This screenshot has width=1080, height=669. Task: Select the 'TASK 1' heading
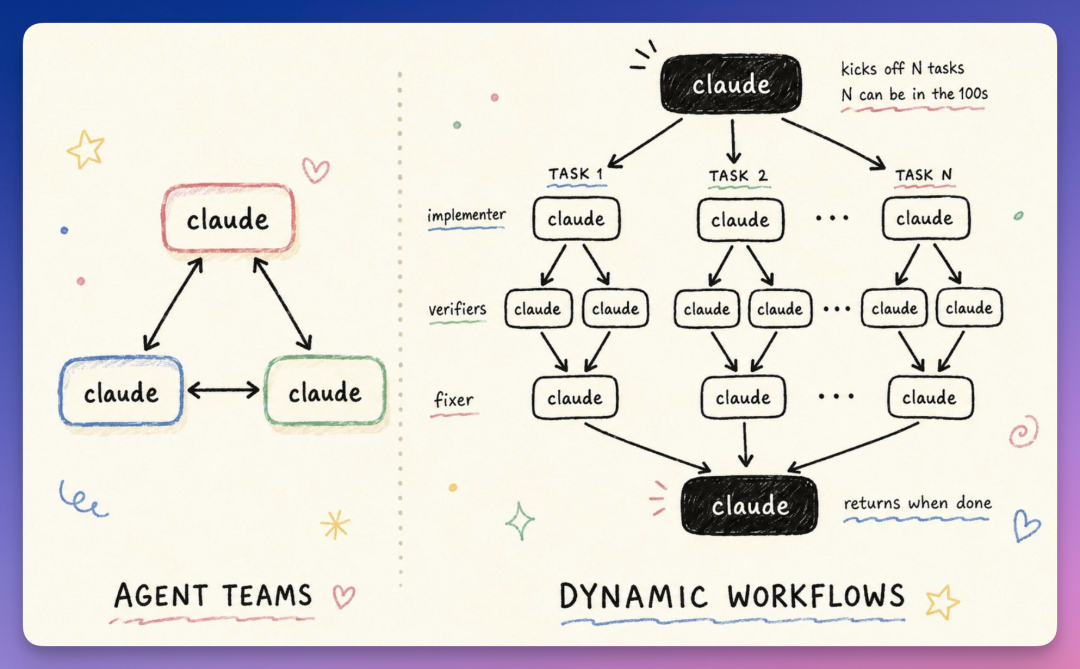coord(576,174)
